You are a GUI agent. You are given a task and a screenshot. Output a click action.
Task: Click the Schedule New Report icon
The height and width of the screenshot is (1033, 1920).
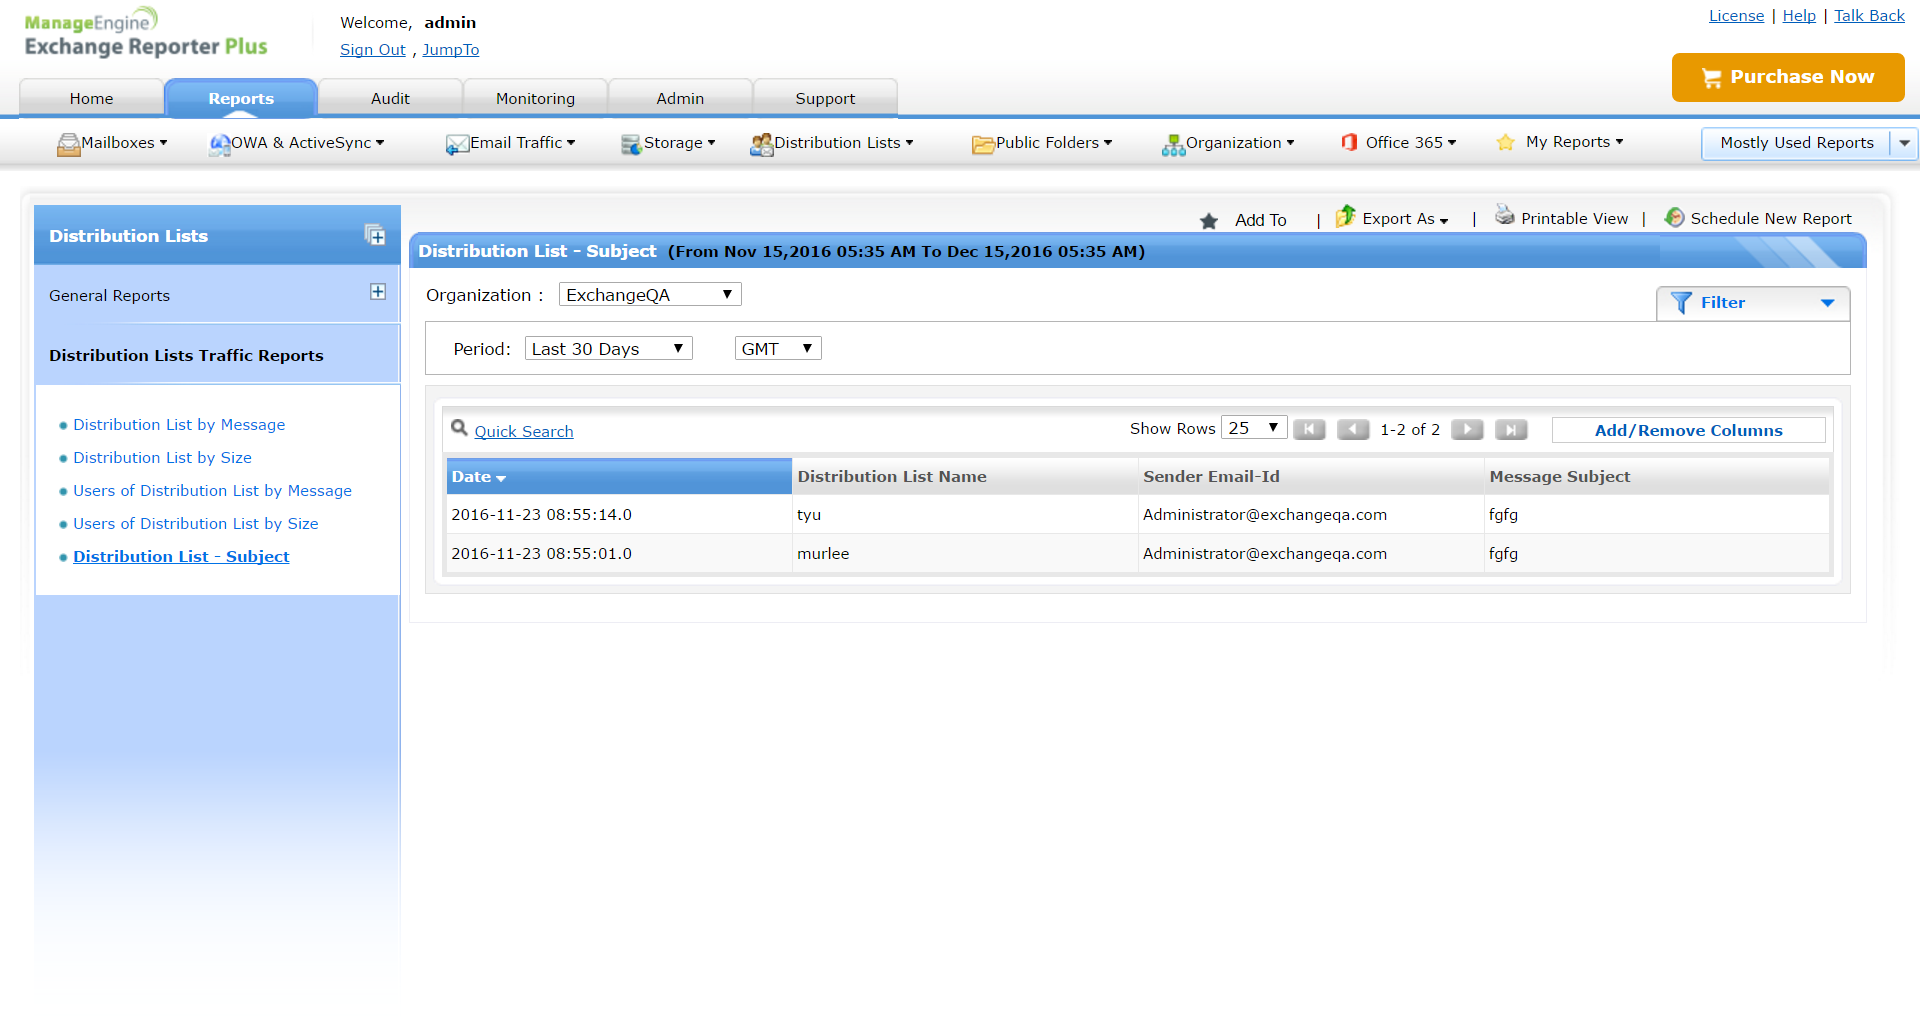[x=1674, y=217]
